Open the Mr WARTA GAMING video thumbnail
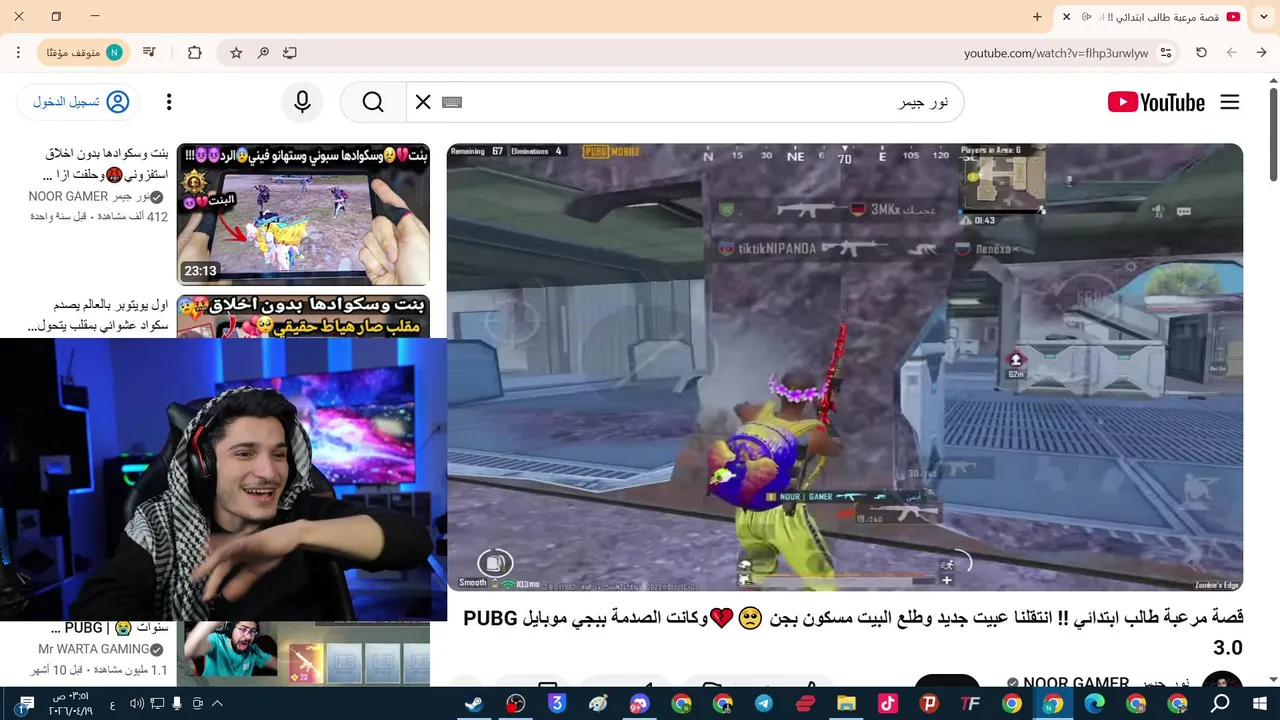 tap(303, 653)
